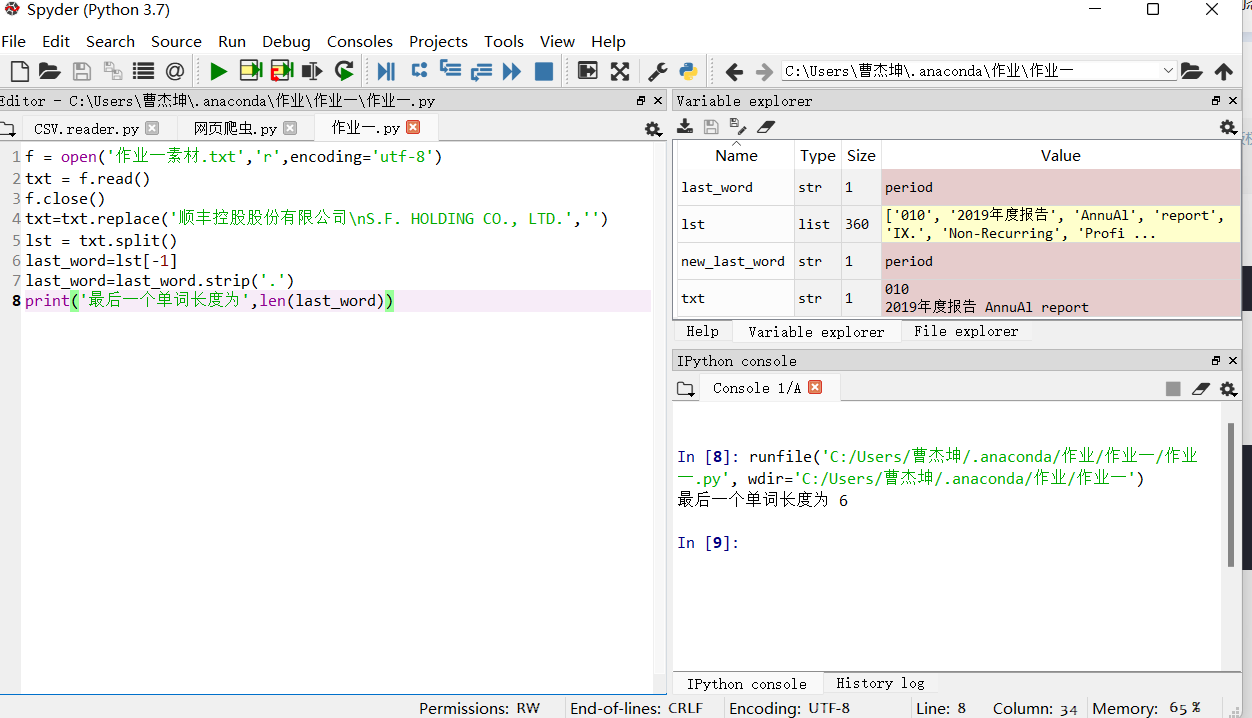Open the Consoles menu
This screenshot has width=1252, height=718.
360,41
